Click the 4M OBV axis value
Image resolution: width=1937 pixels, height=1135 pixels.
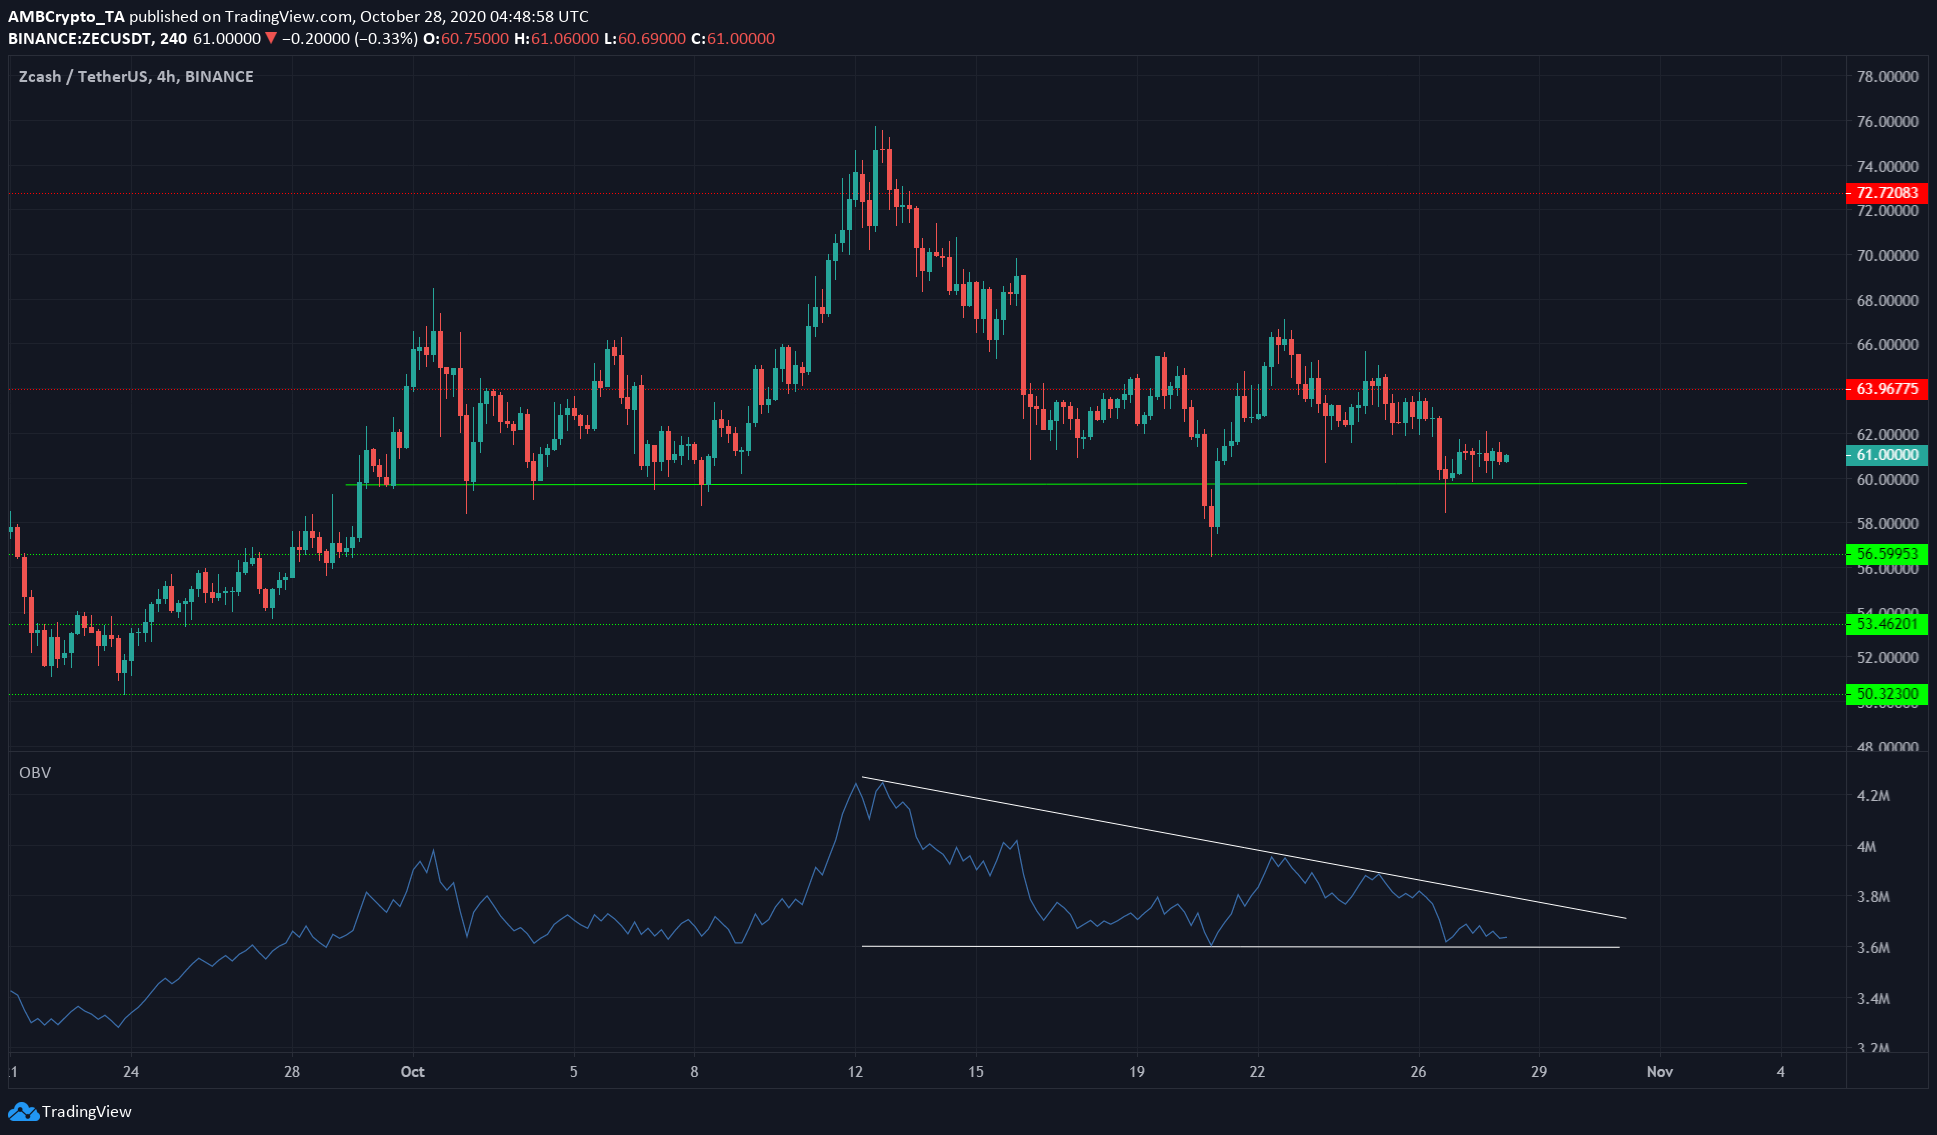pyautogui.click(x=1866, y=847)
